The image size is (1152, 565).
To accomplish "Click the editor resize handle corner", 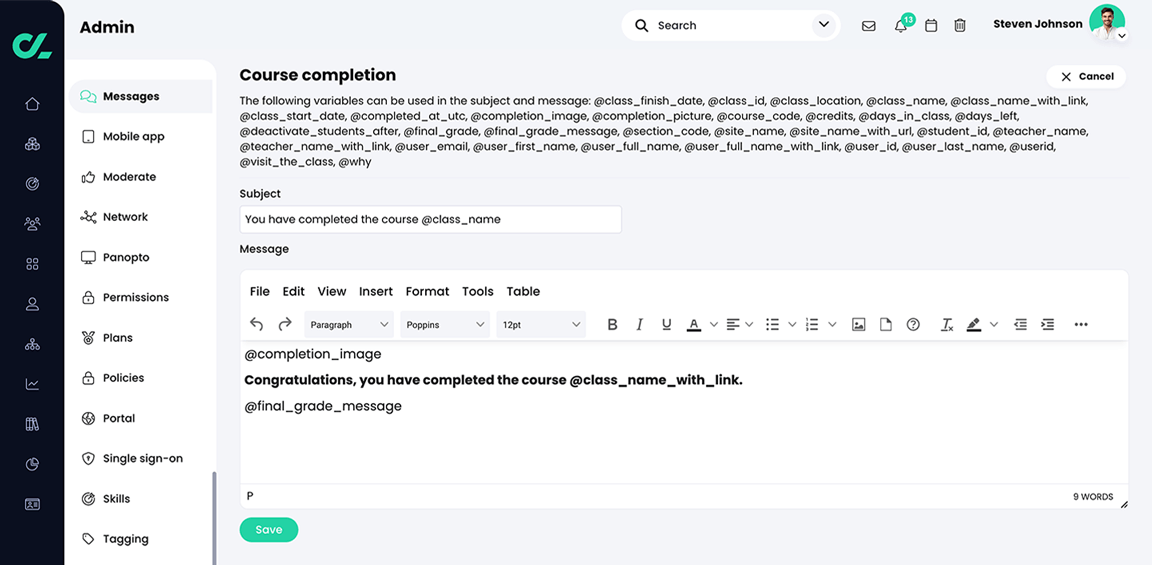I will 1123,504.
